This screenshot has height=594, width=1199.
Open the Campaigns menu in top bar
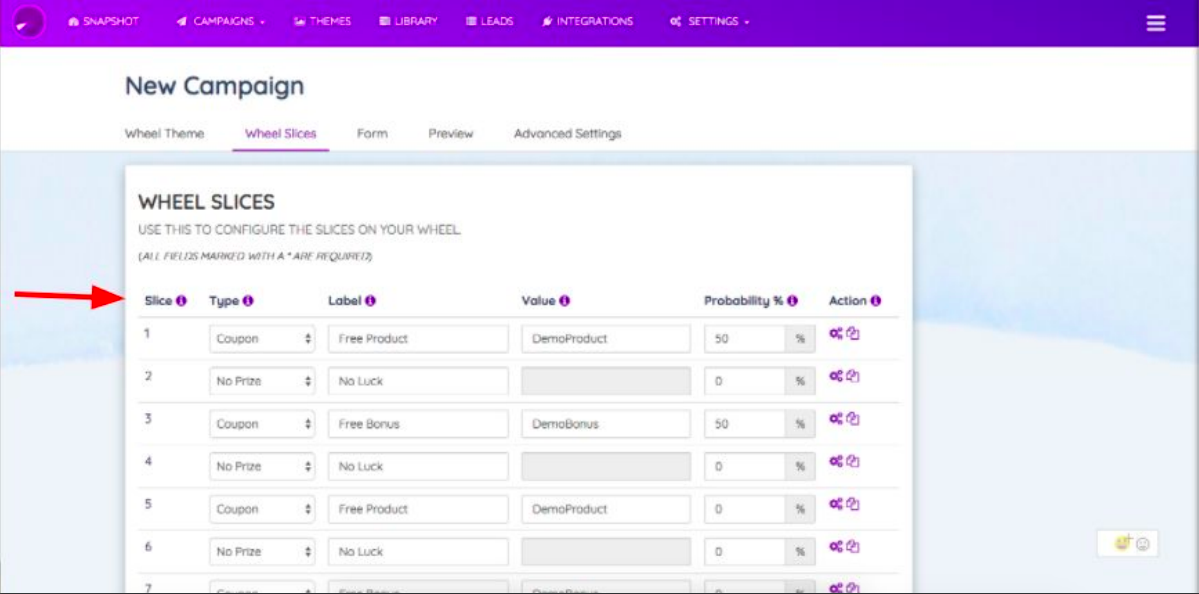(221, 21)
